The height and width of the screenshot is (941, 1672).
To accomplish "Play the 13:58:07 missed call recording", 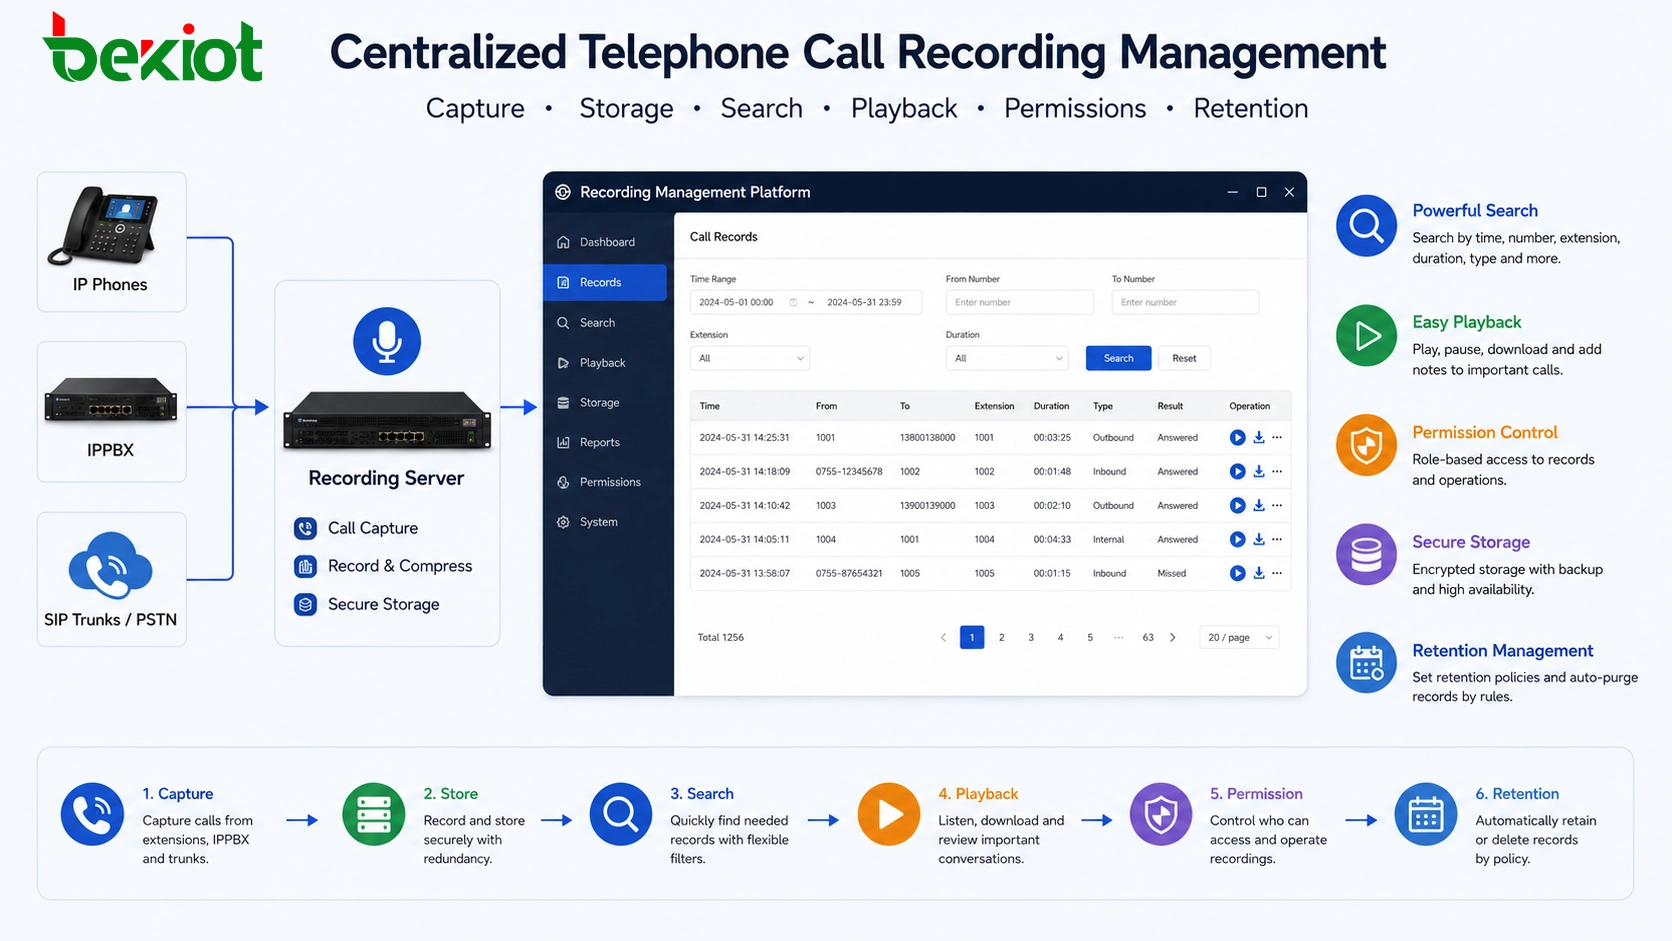I will [x=1237, y=573].
